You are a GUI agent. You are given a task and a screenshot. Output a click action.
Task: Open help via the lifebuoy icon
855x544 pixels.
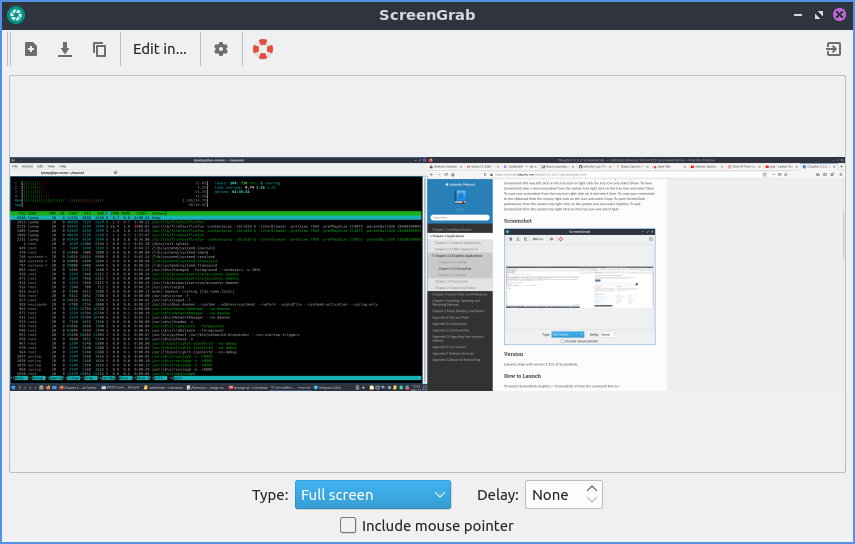pos(262,49)
